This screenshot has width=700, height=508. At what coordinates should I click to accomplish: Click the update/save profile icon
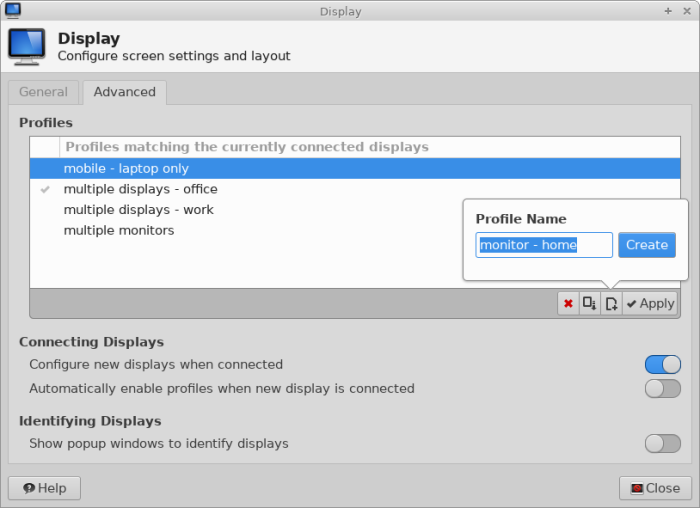(590, 304)
